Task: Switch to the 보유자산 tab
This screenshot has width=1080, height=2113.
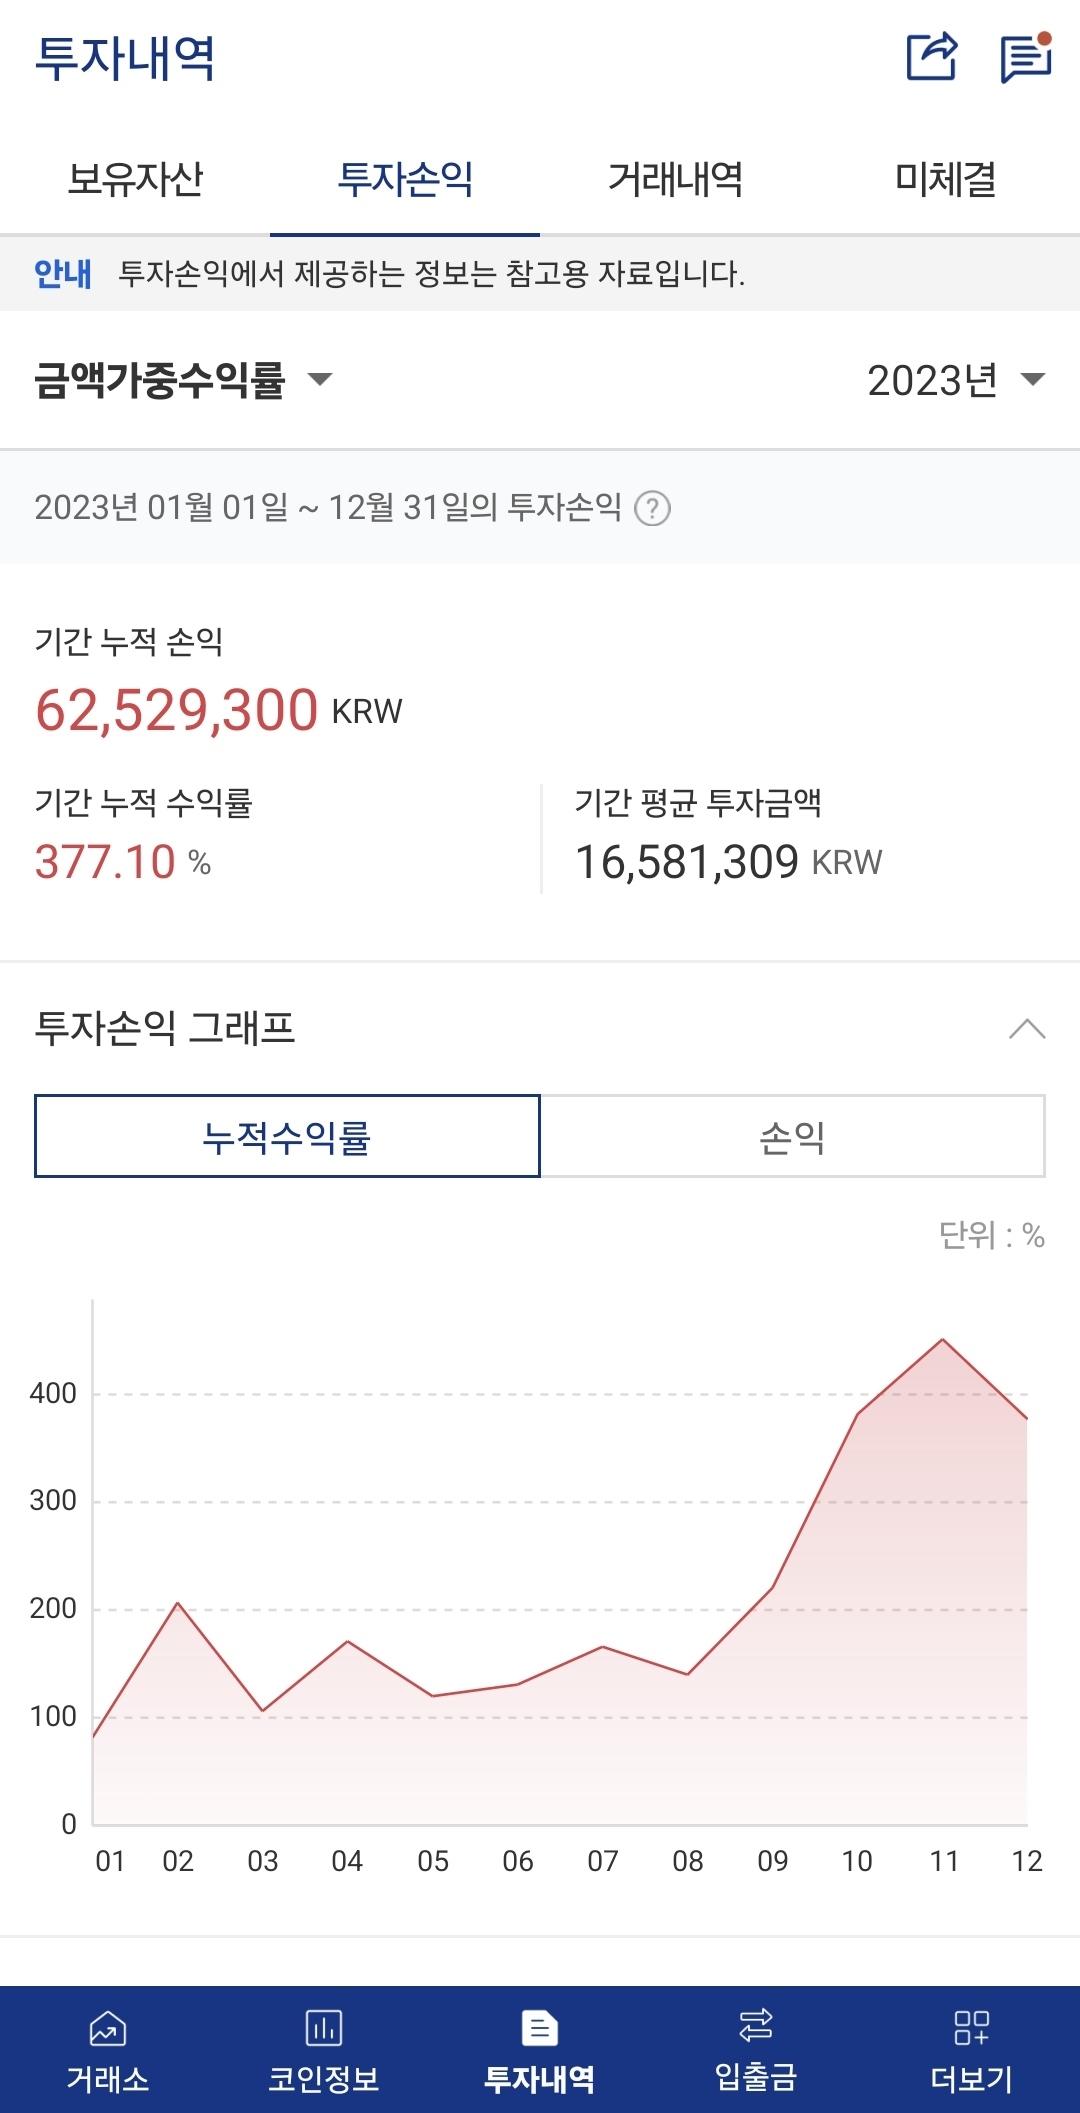Action: pyautogui.click(x=135, y=180)
